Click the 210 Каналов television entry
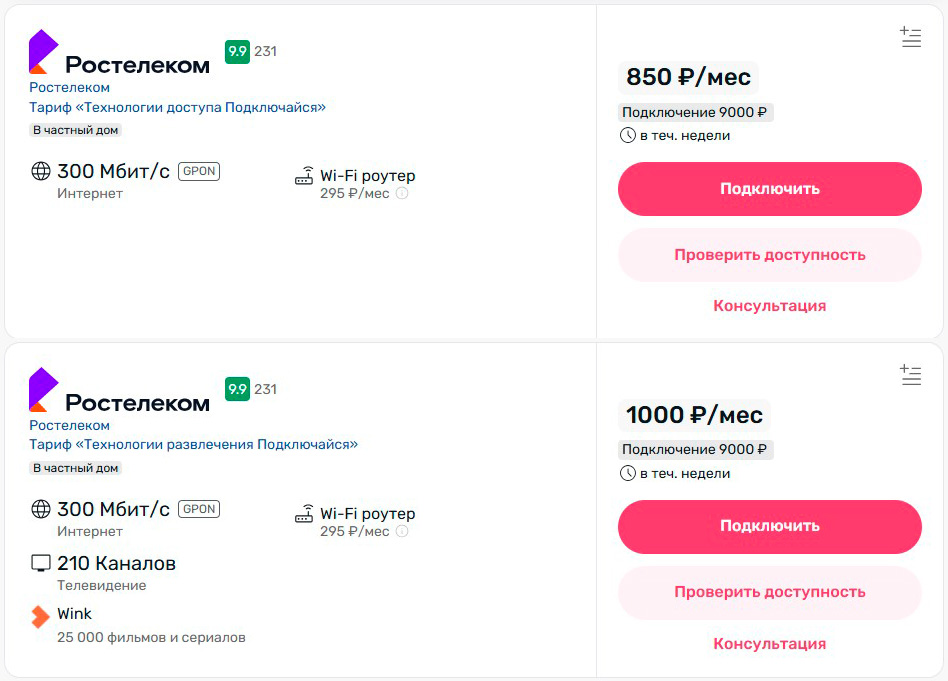The height and width of the screenshot is (681, 948). point(116,564)
